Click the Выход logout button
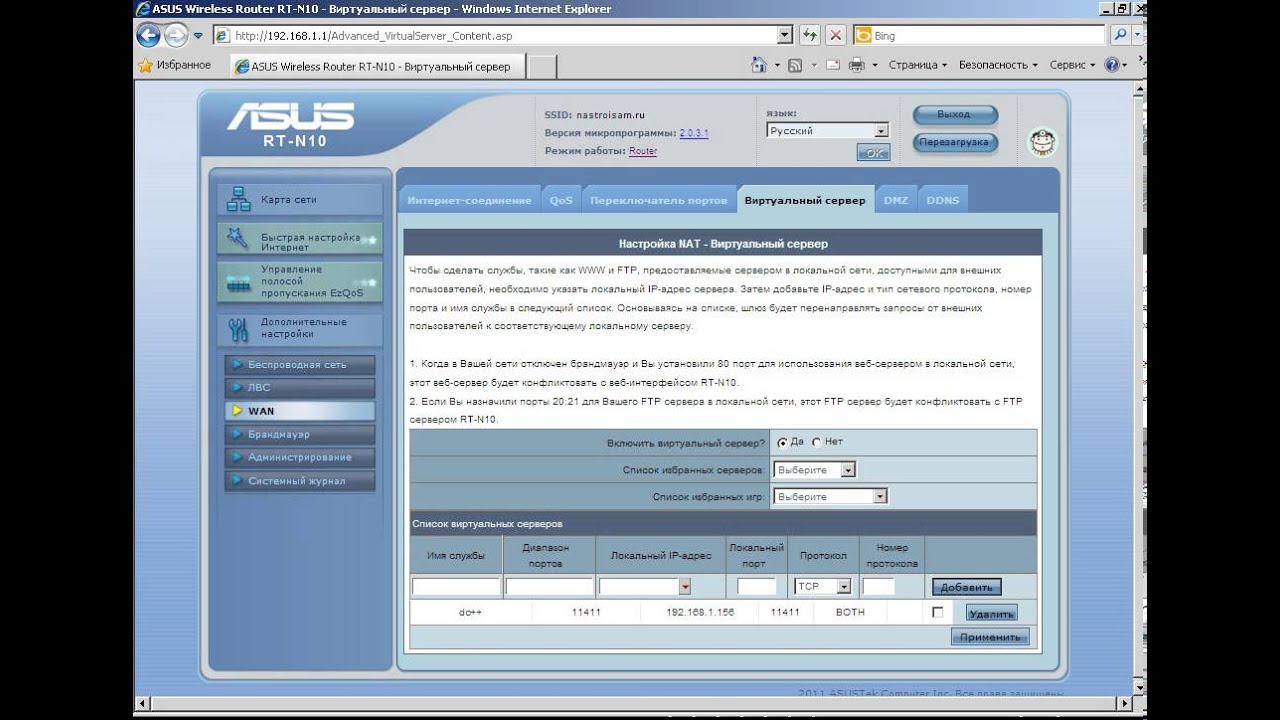The image size is (1280, 720). tap(954, 115)
